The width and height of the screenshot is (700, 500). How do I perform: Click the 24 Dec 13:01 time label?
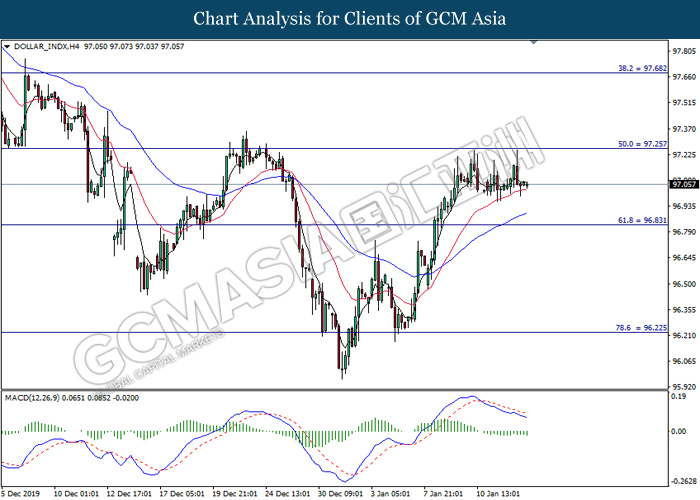[288, 494]
